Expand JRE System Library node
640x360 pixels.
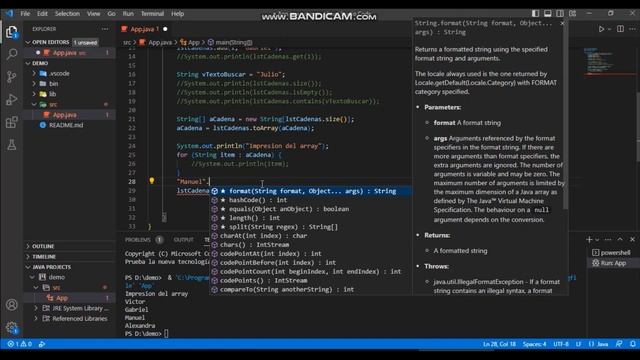click(x=36, y=308)
